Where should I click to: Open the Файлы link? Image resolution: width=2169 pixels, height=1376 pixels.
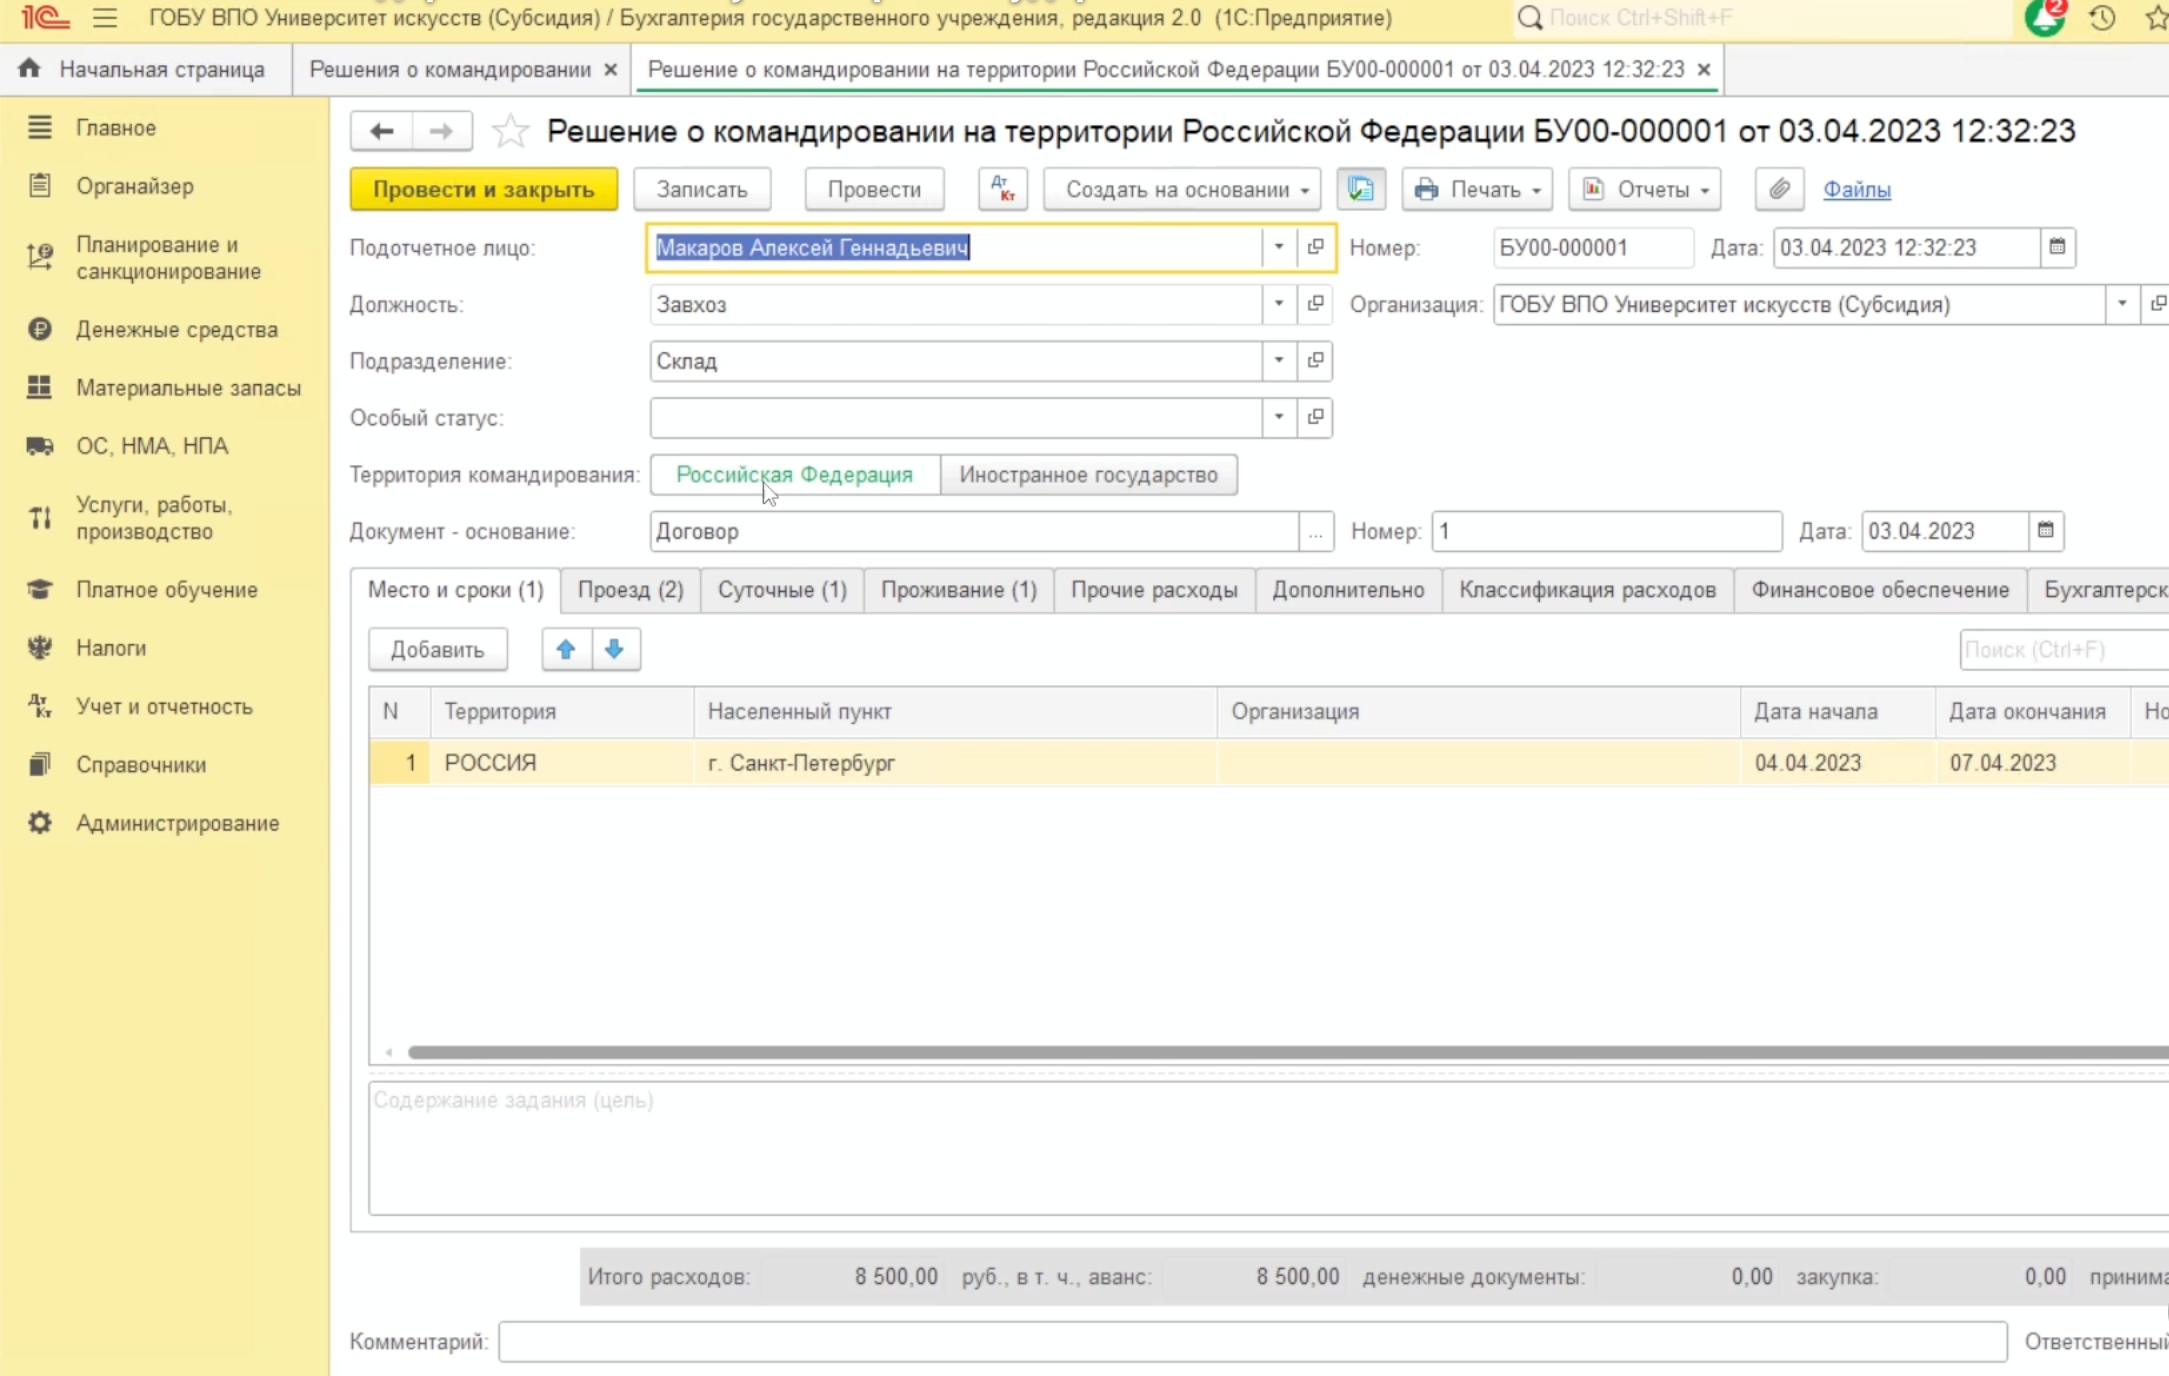tap(1856, 189)
